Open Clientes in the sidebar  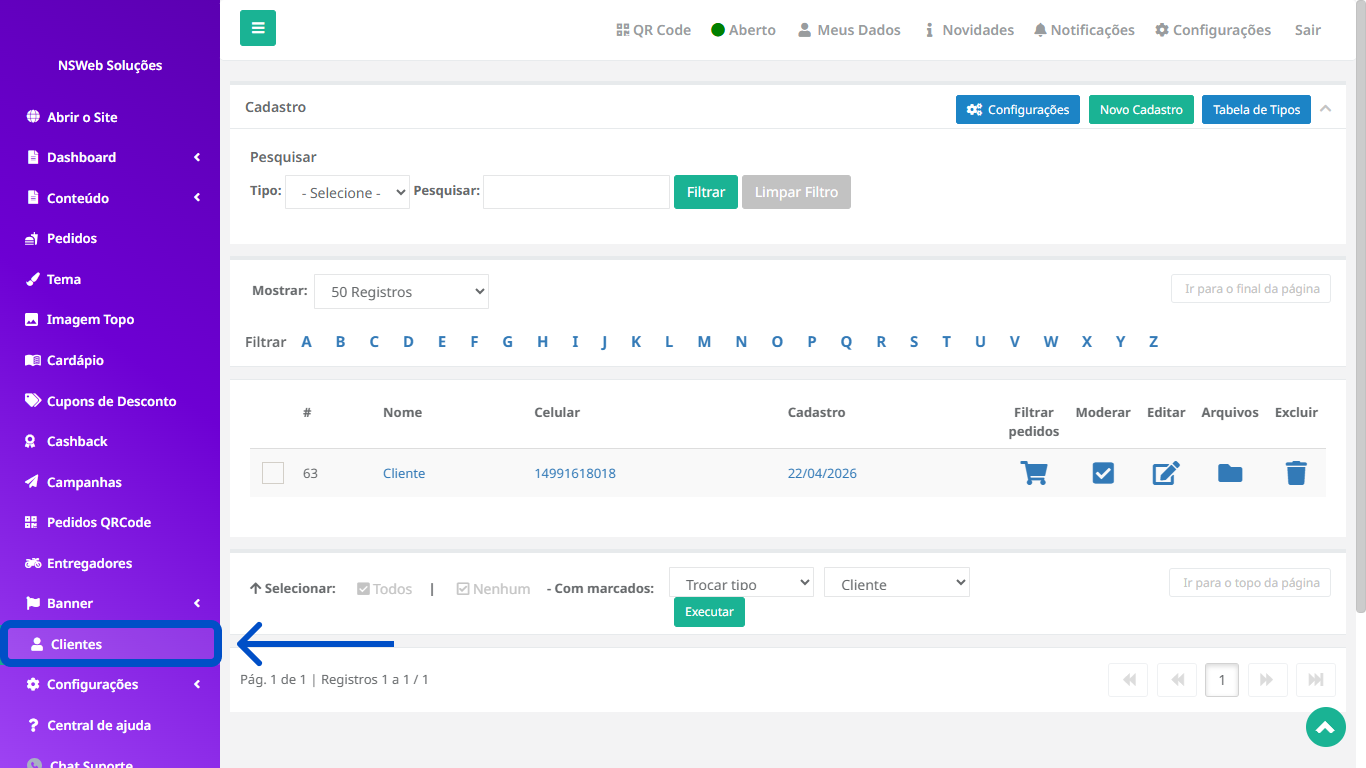(x=110, y=644)
